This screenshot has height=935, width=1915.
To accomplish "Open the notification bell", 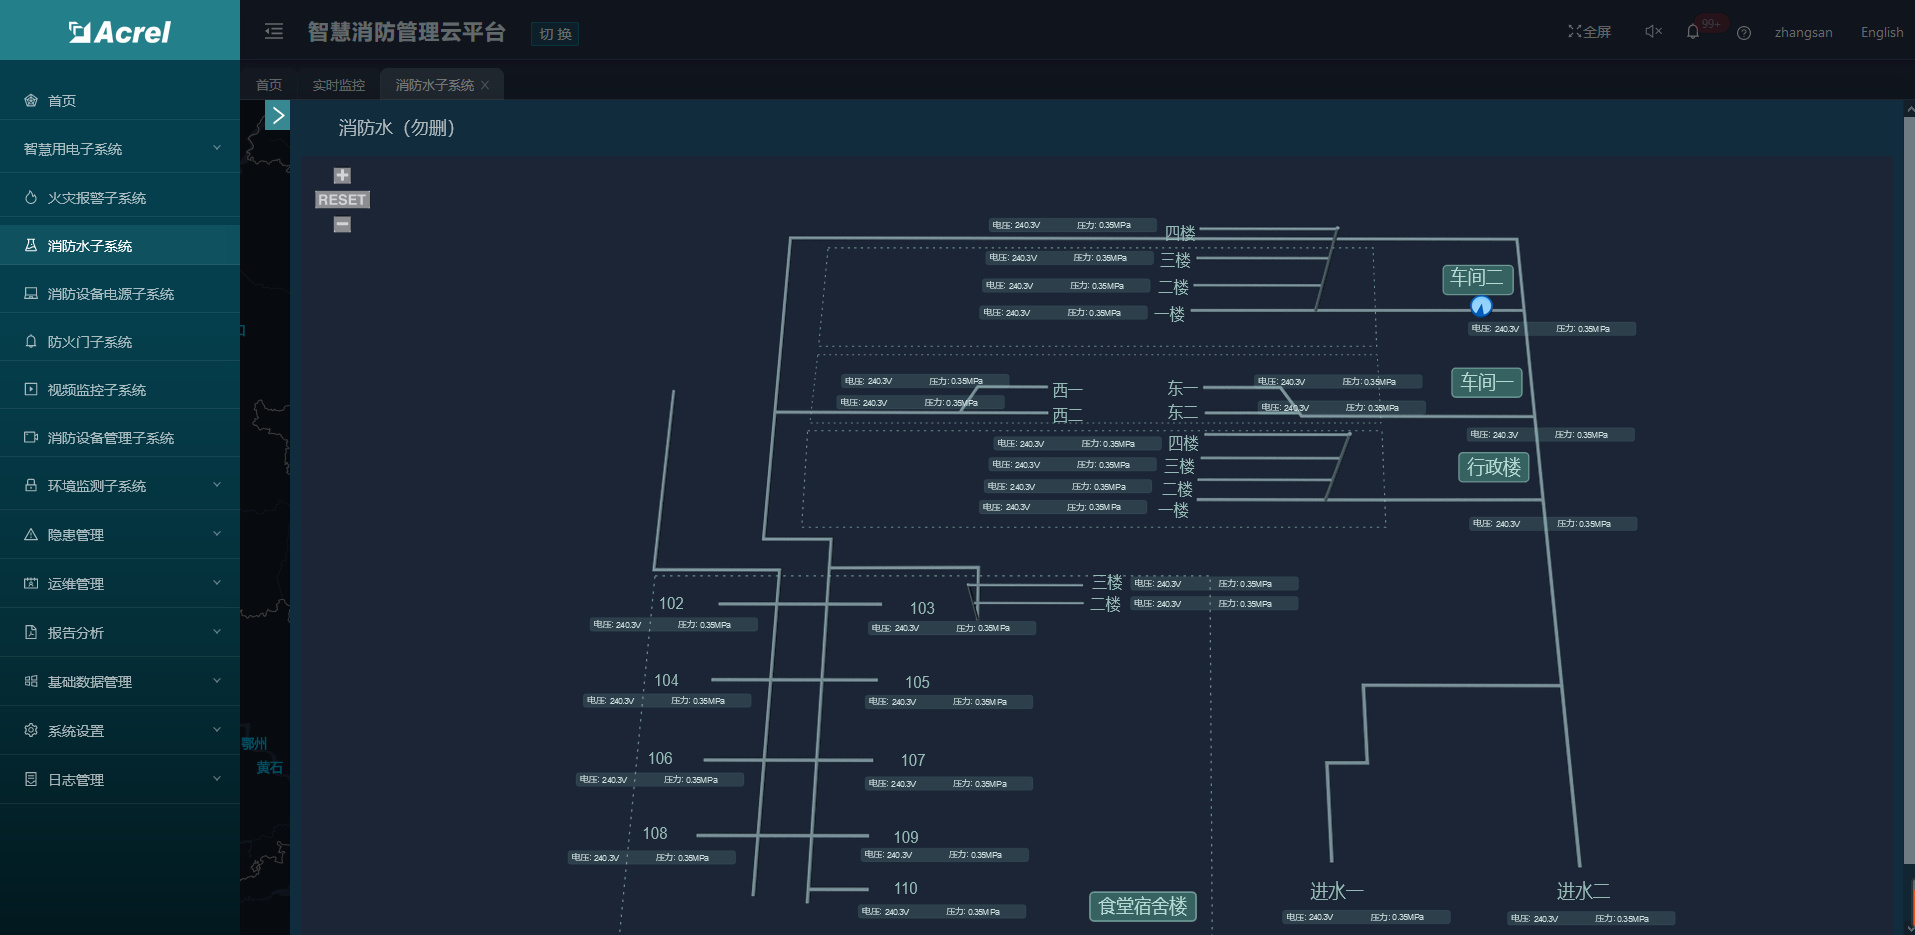I will coord(1693,32).
